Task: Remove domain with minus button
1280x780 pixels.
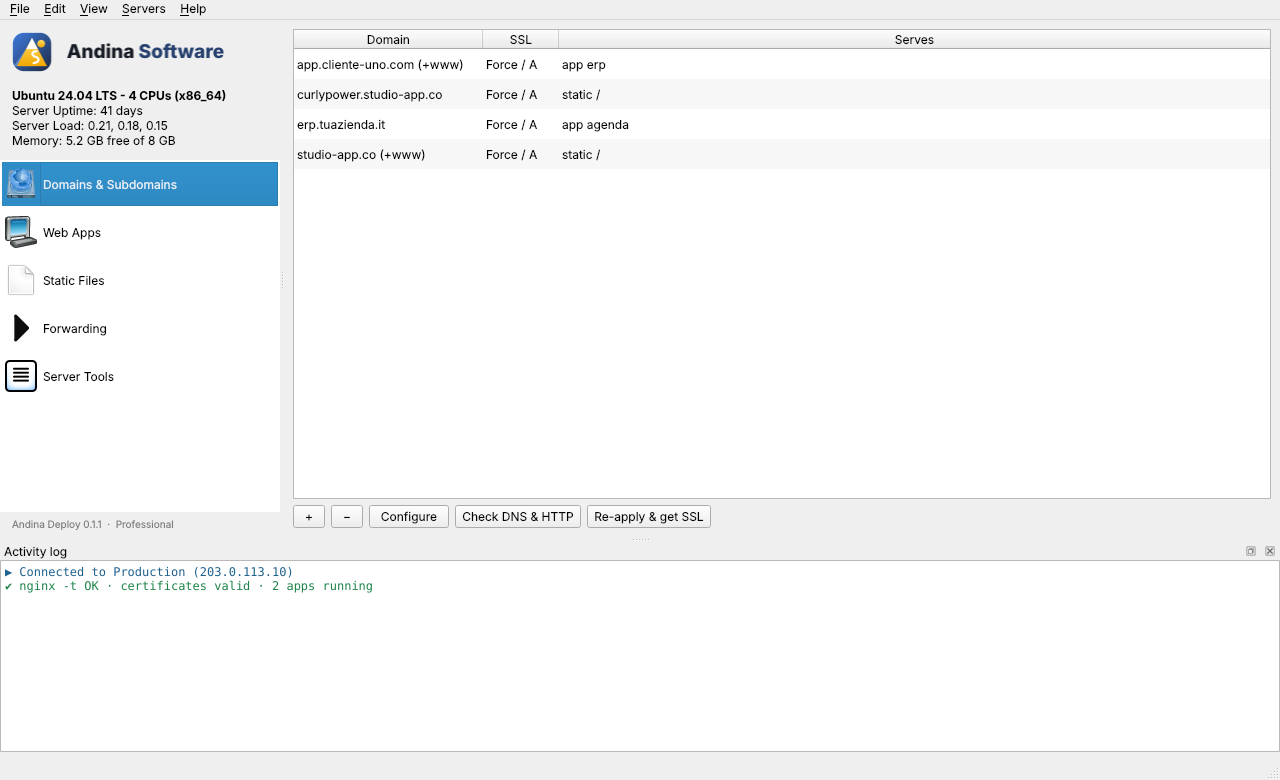Action: click(x=347, y=516)
